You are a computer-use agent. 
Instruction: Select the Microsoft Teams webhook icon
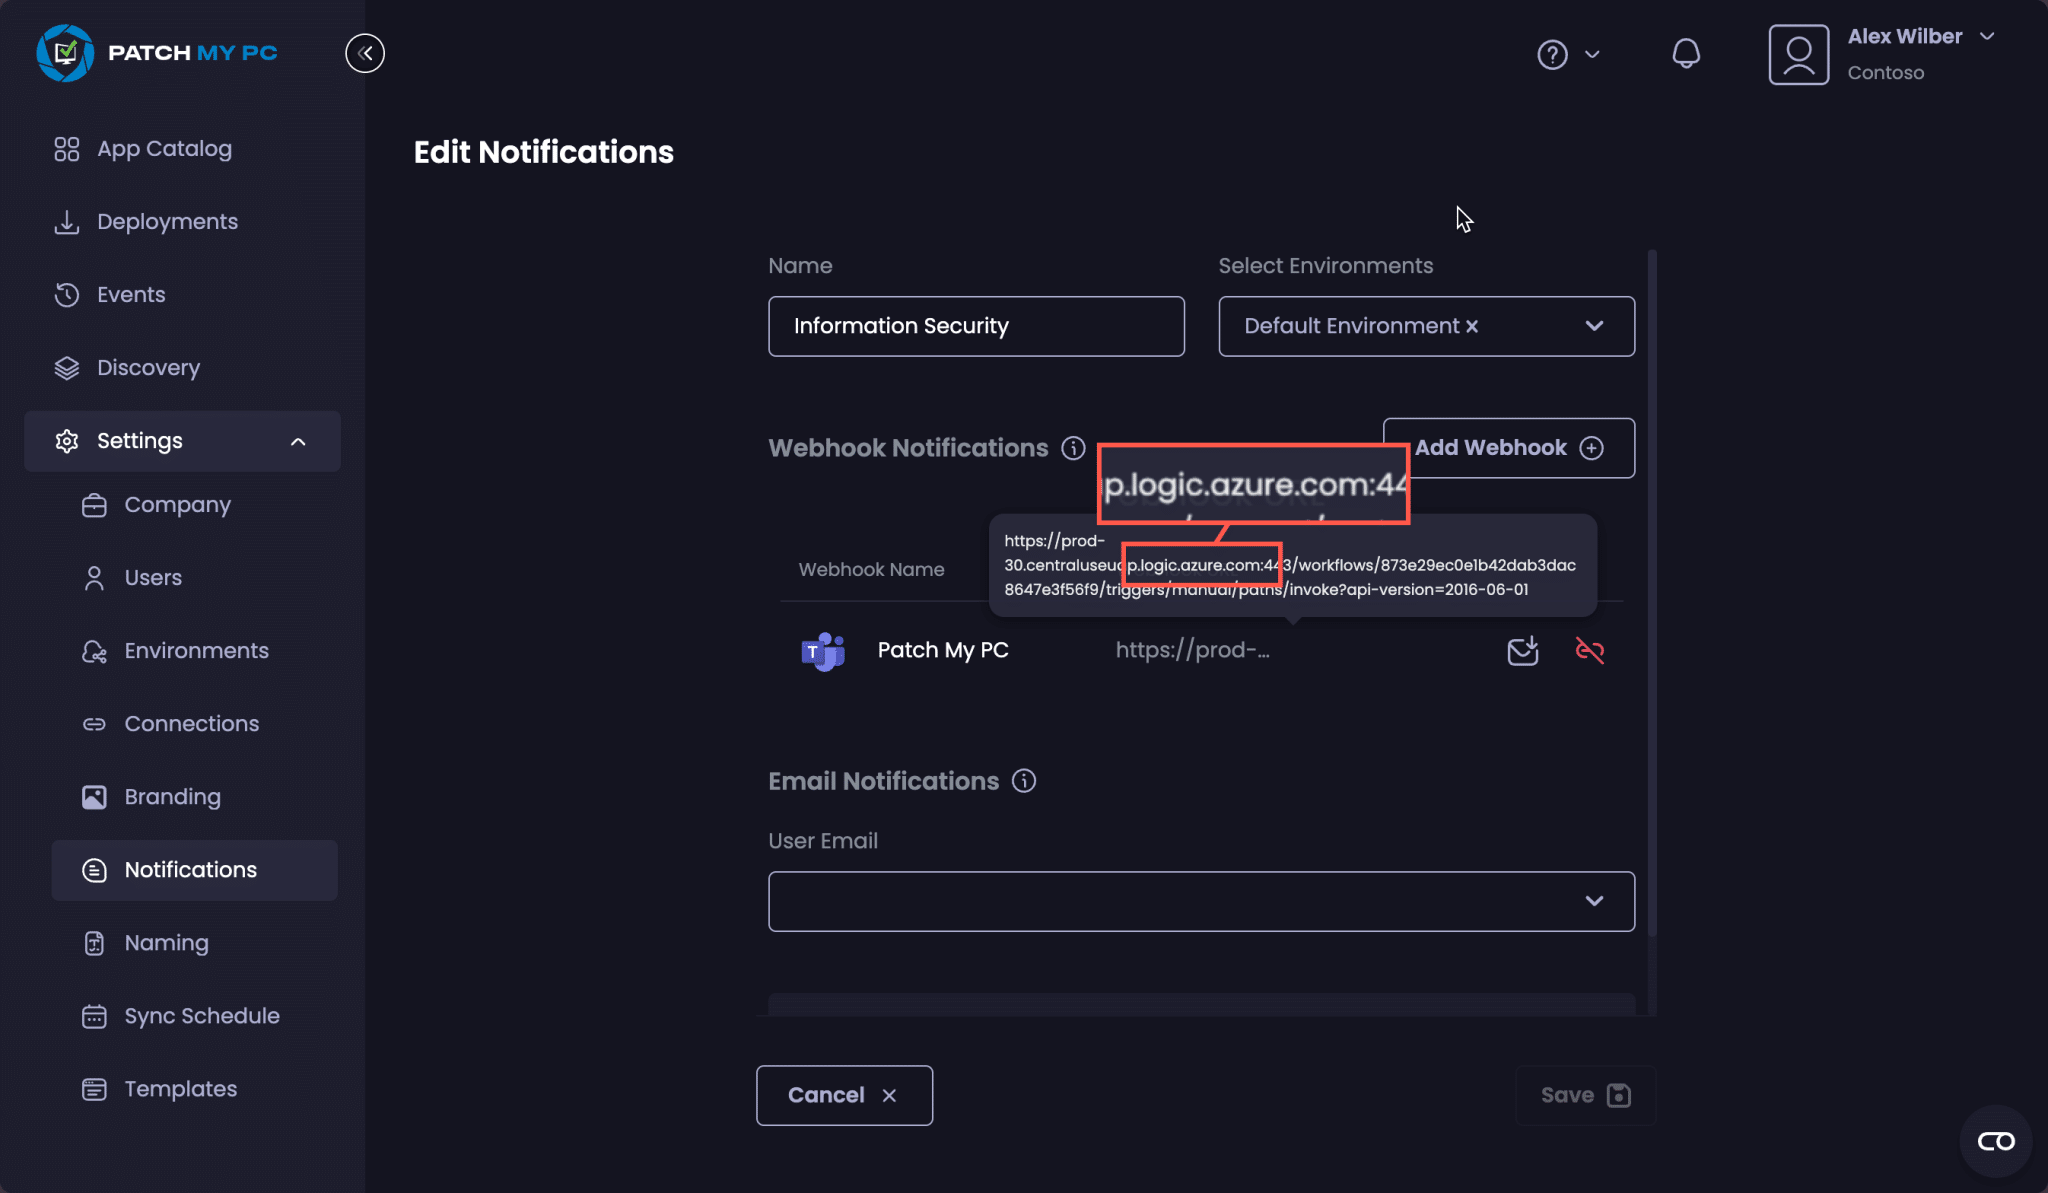(822, 650)
